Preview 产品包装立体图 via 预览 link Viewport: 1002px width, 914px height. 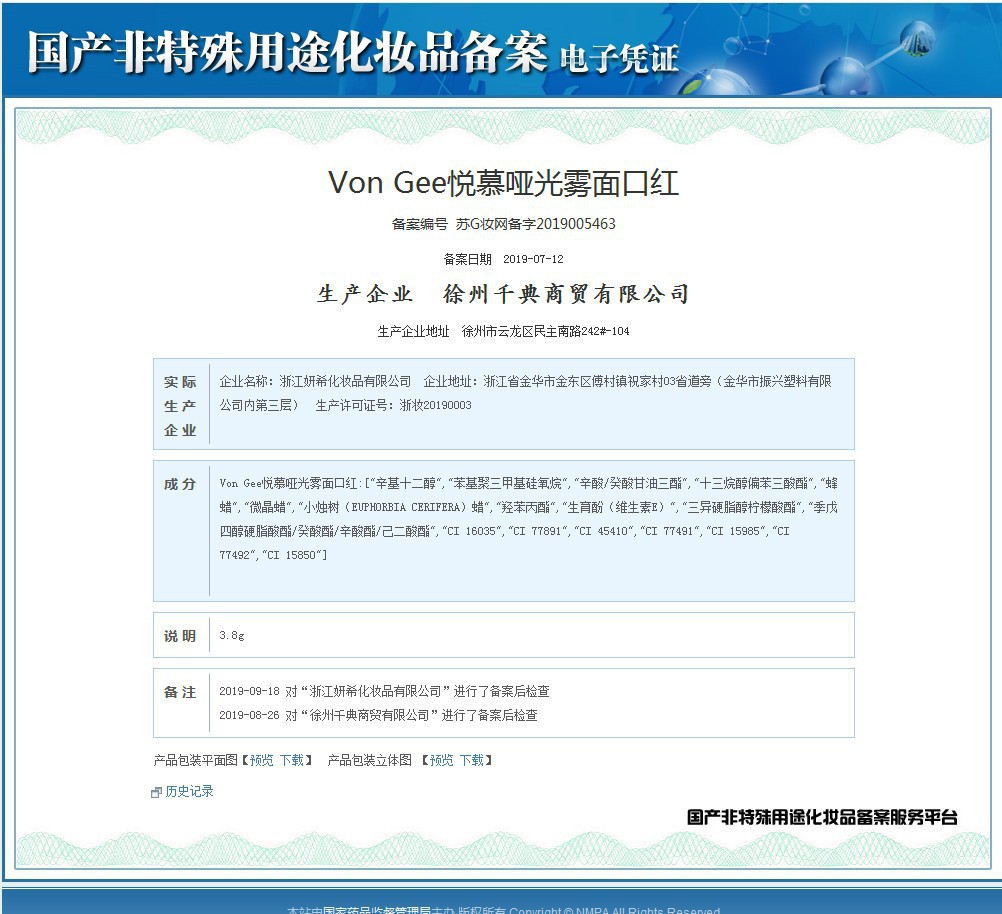[x=442, y=760]
